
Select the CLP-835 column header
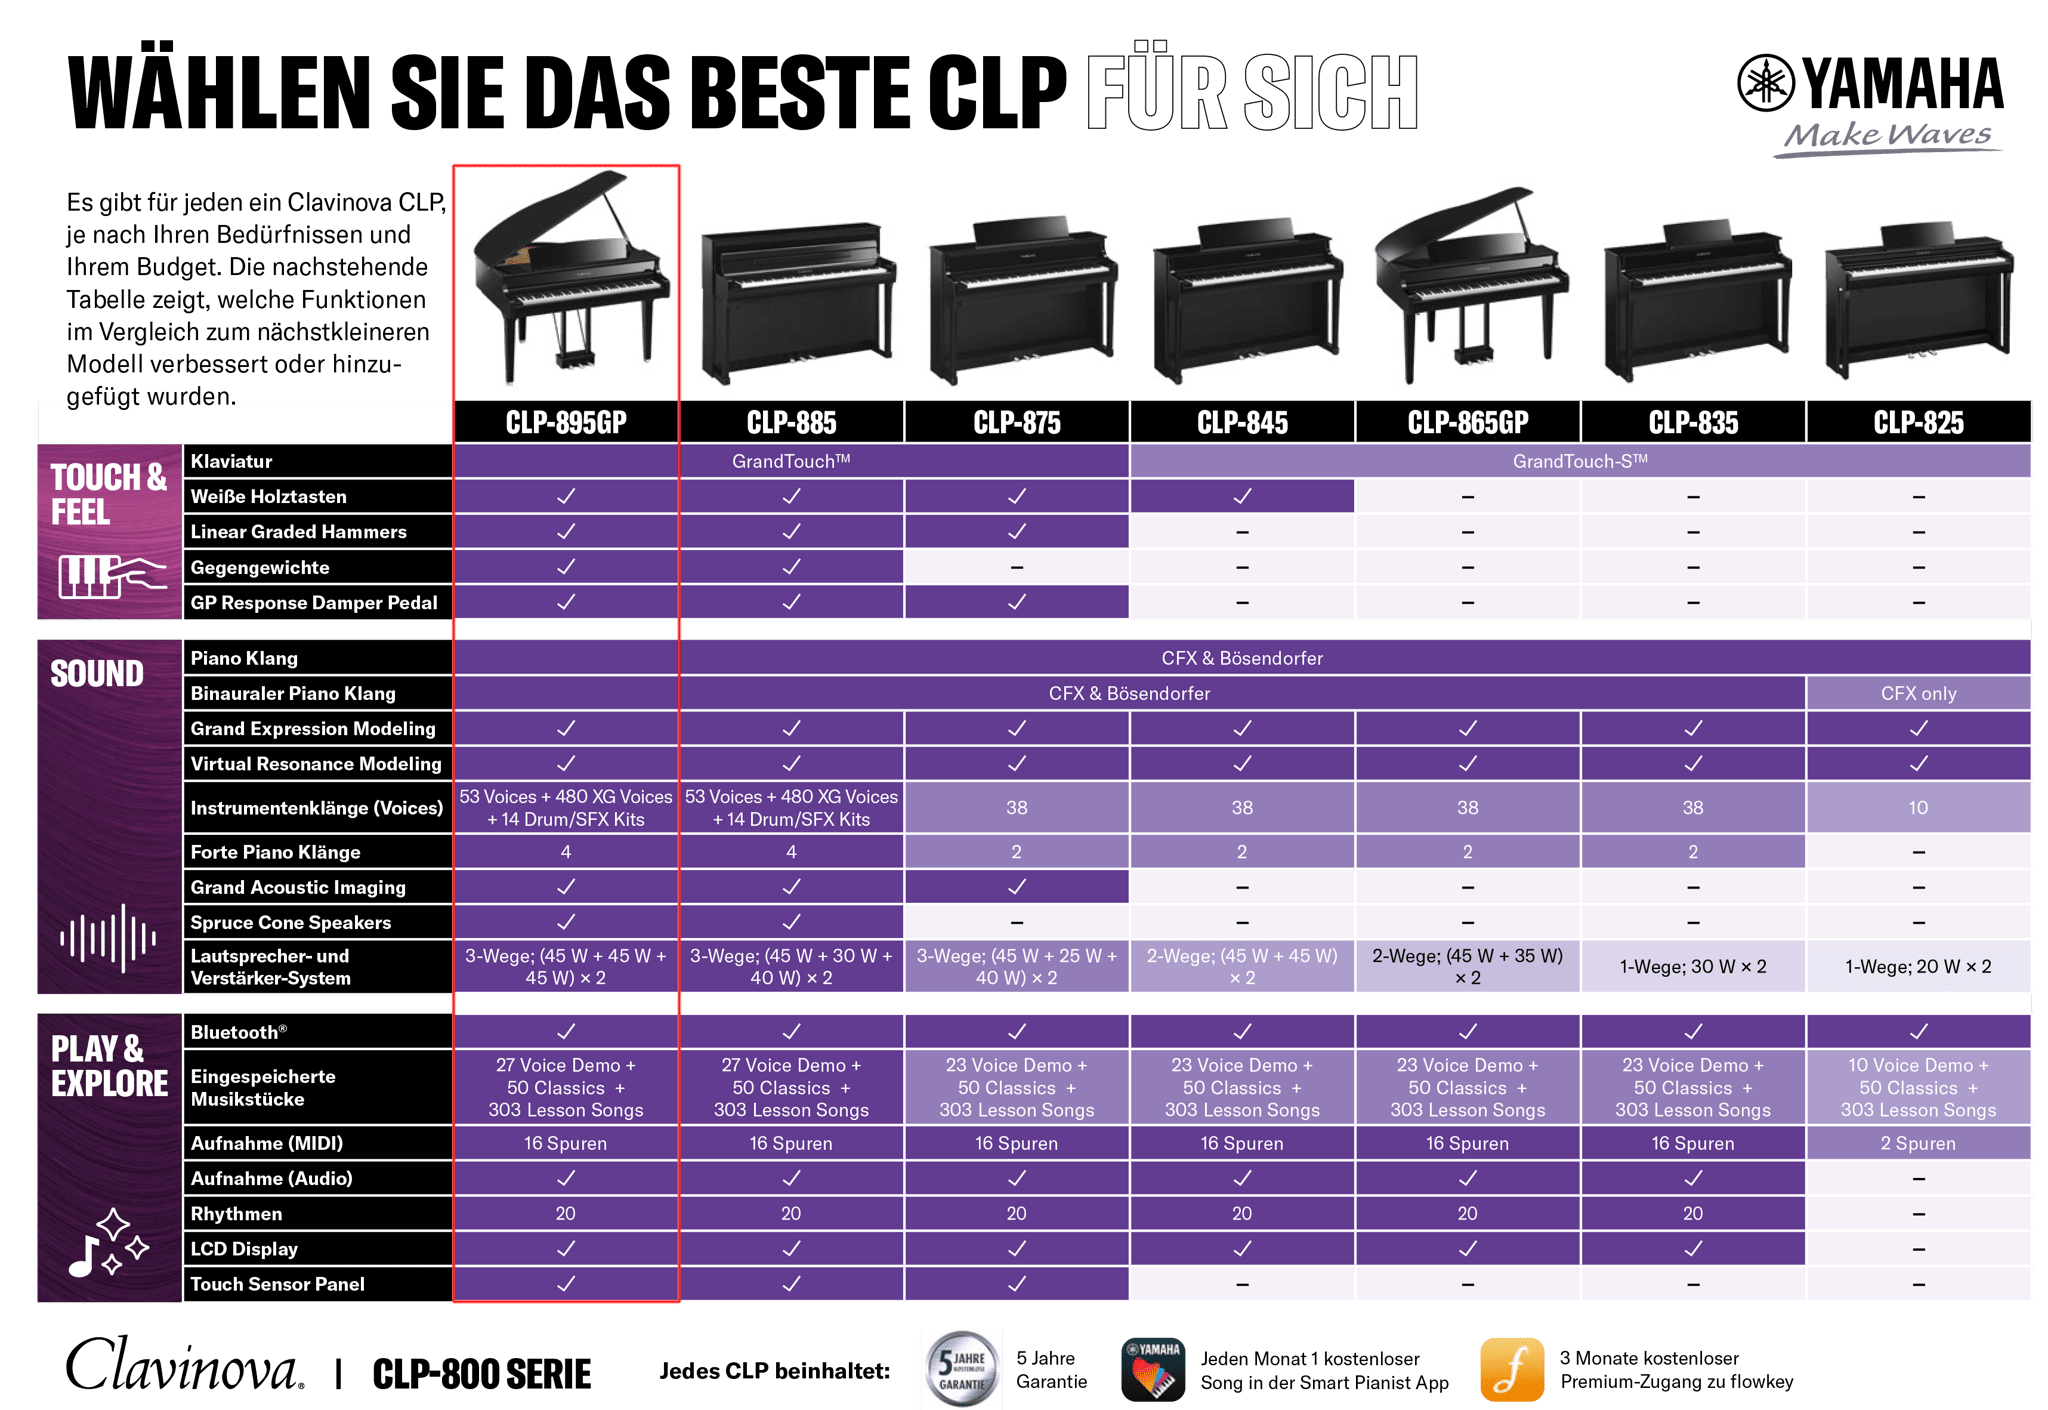[1693, 422]
